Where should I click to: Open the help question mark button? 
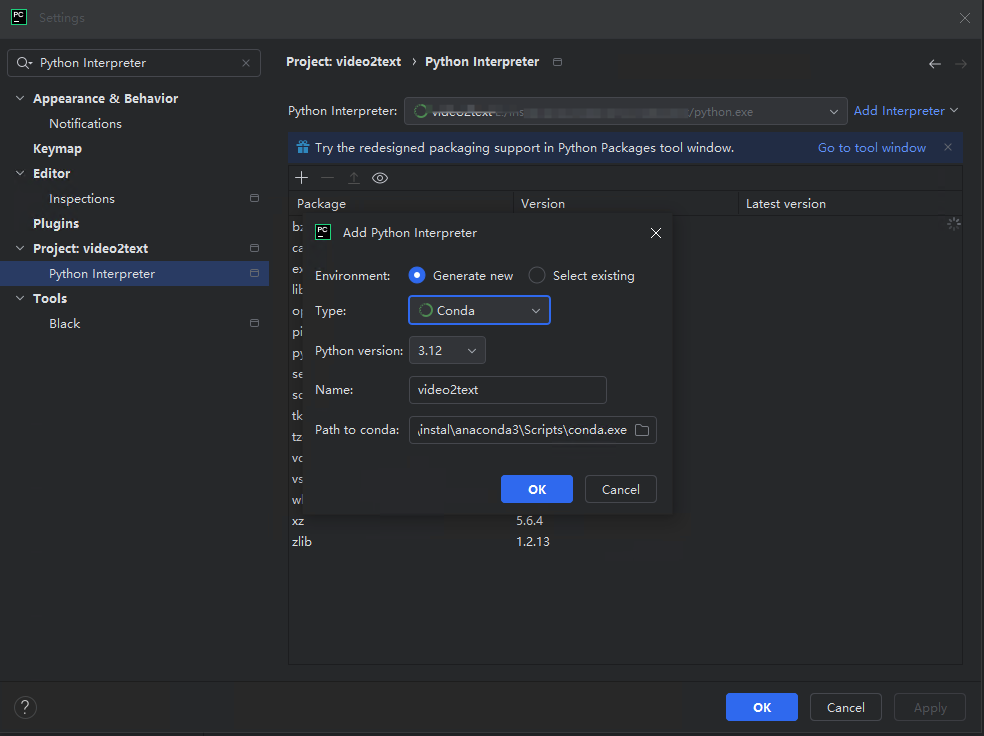25,707
